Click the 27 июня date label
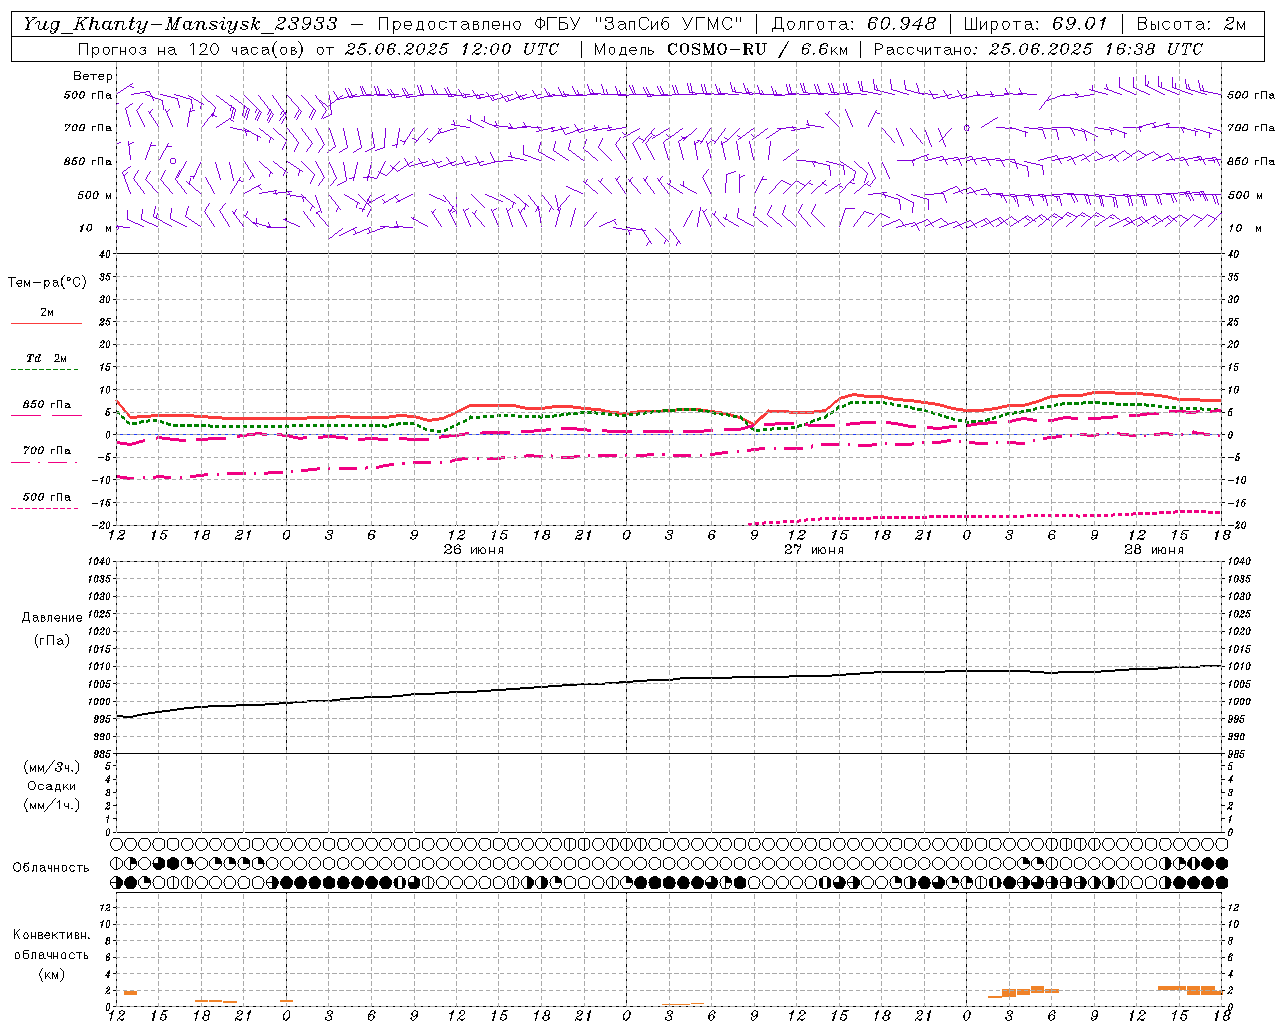1280x1024 pixels. (814, 550)
